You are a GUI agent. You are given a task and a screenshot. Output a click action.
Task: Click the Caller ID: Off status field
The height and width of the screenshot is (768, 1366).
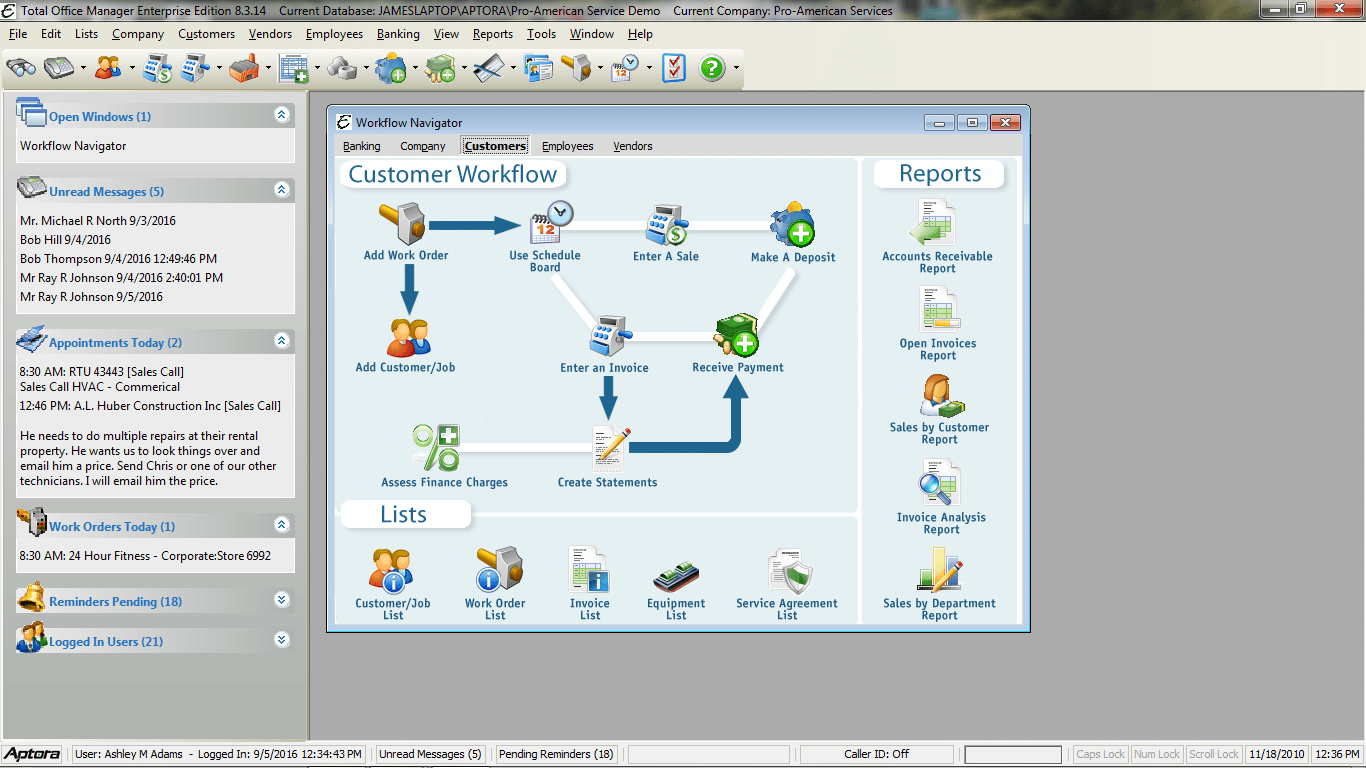point(877,754)
